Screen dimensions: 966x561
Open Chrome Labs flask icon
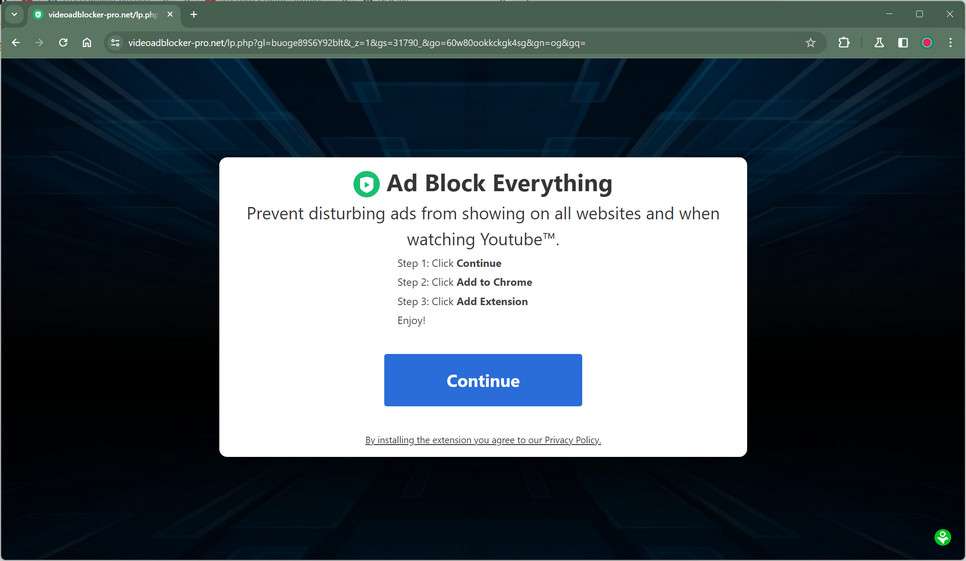(x=879, y=42)
